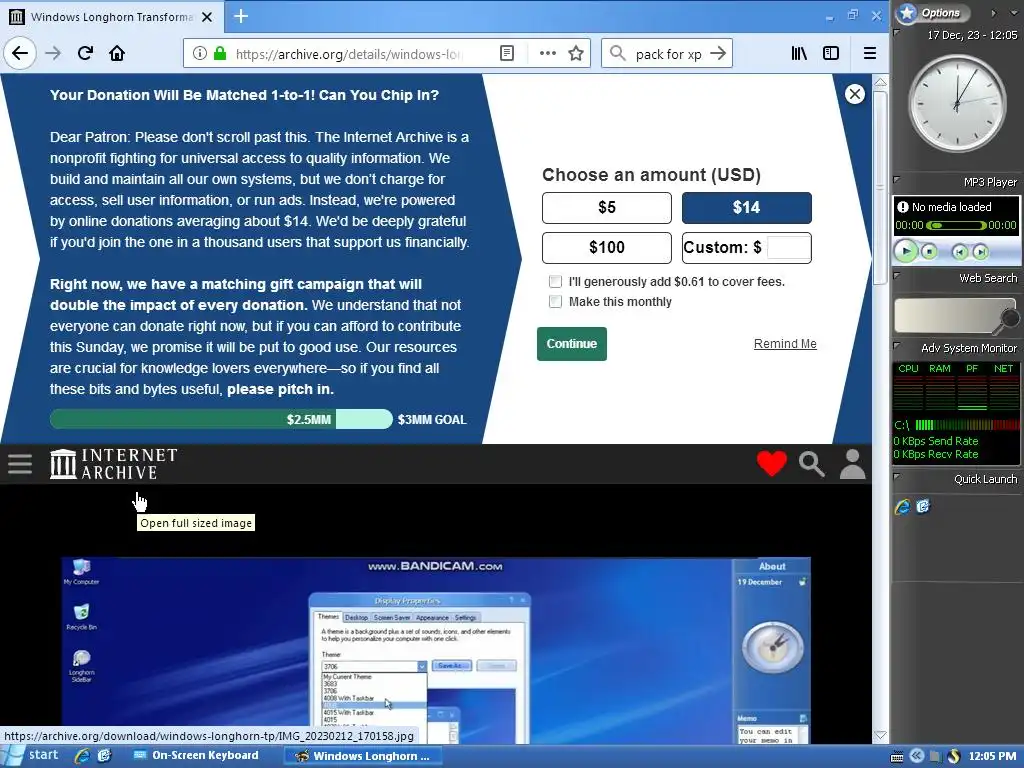Screen dimensions: 1024x768
Task: Open the Windows start menu
Action: coord(31,756)
